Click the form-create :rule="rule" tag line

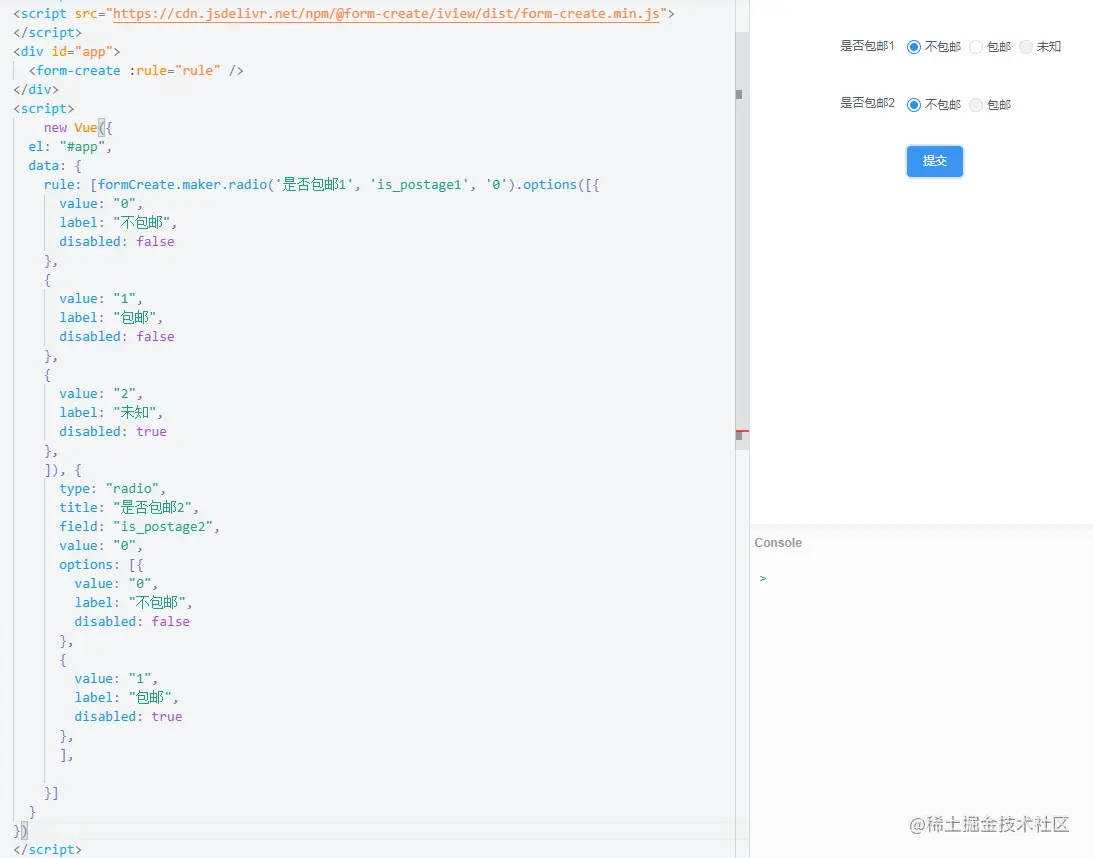coord(136,70)
